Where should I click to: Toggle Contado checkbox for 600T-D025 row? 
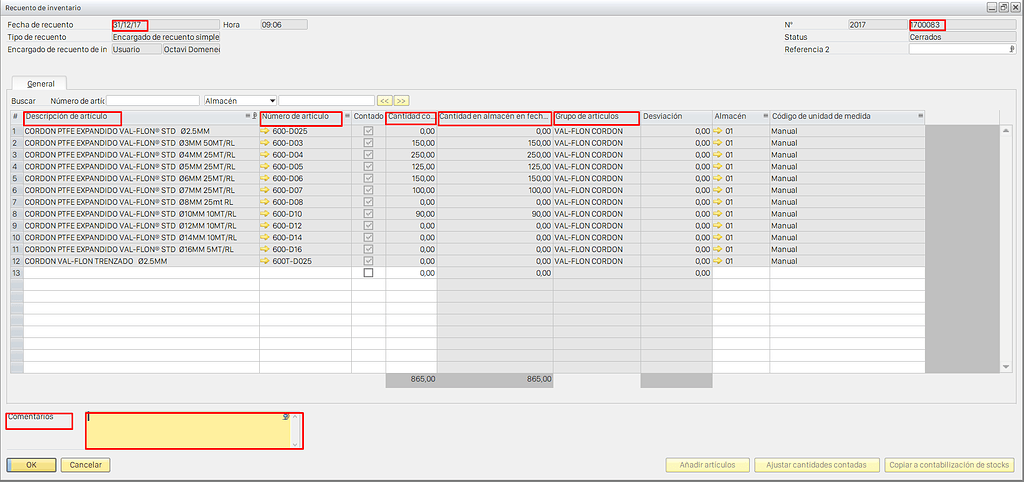click(x=368, y=261)
